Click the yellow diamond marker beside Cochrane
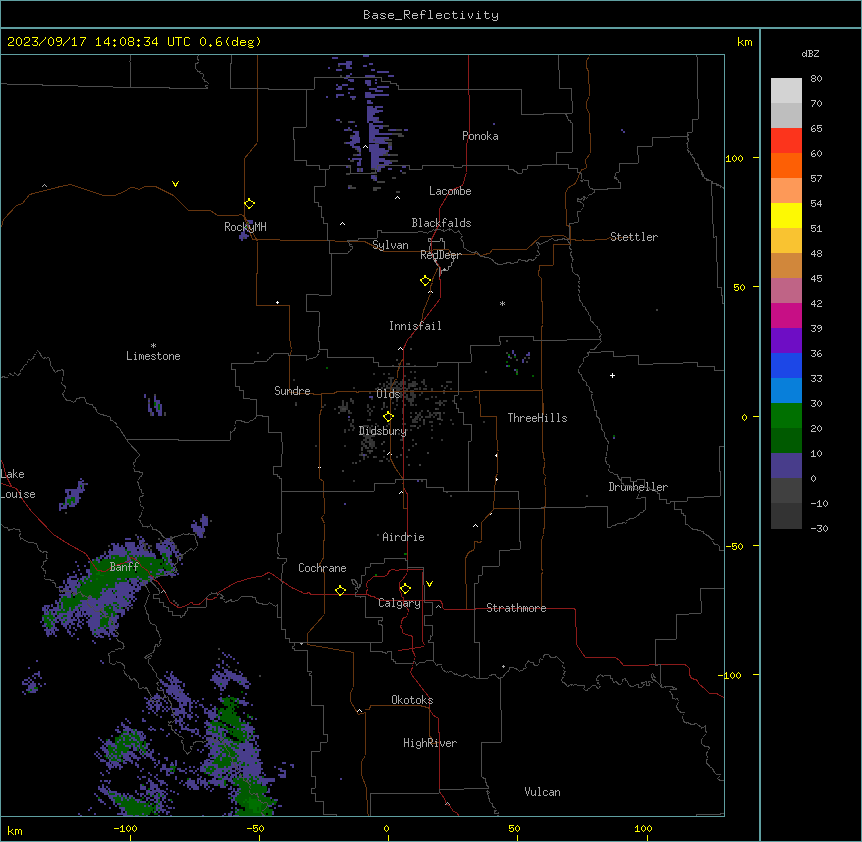The height and width of the screenshot is (842, 862). [x=340, y=590]
